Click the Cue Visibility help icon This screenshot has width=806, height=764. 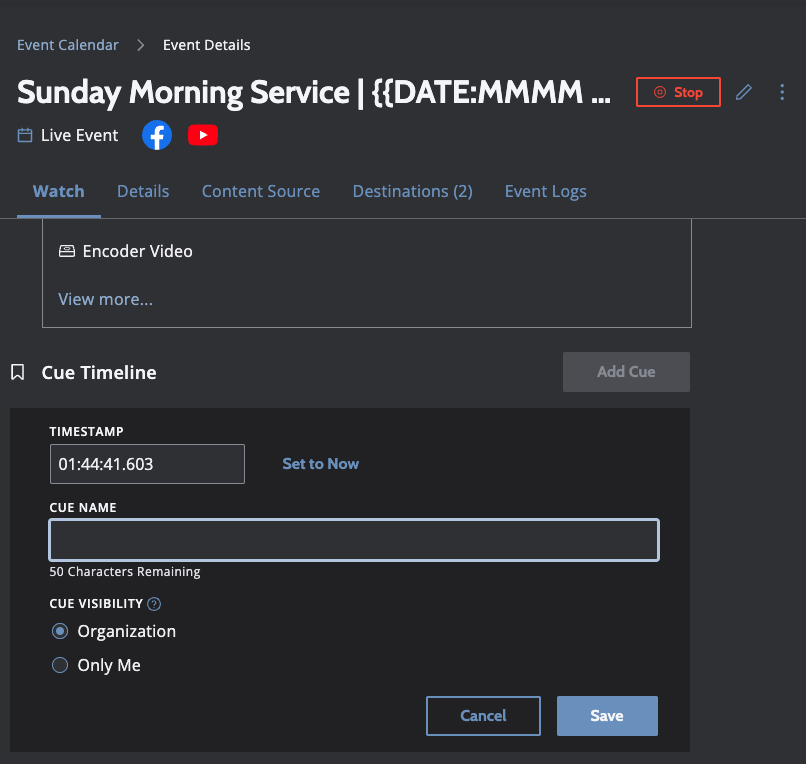click(154, 604)
